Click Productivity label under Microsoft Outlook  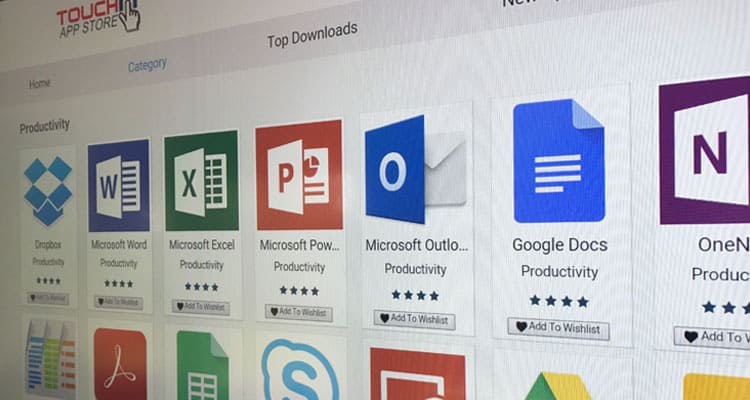(x=415, y=269)
